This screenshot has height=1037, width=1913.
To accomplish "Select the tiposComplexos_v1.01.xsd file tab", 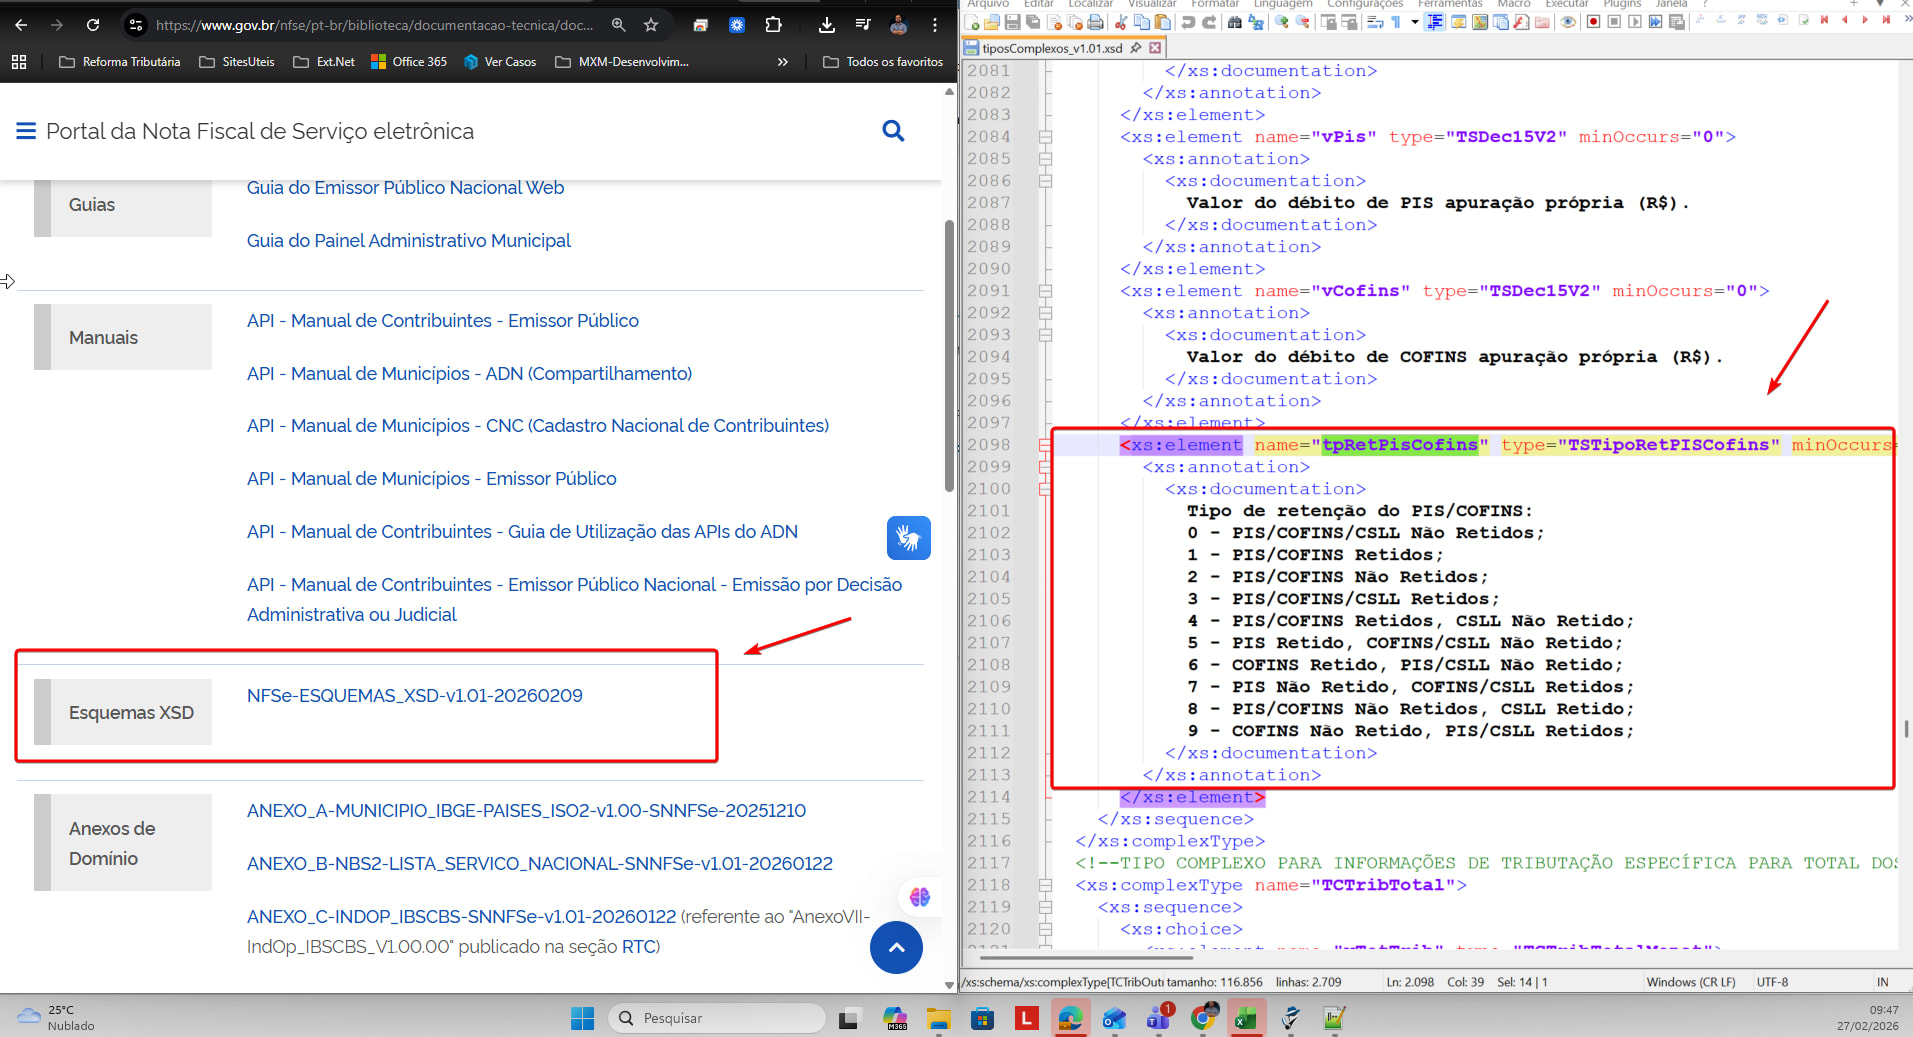I will (x=1051, y=48).
